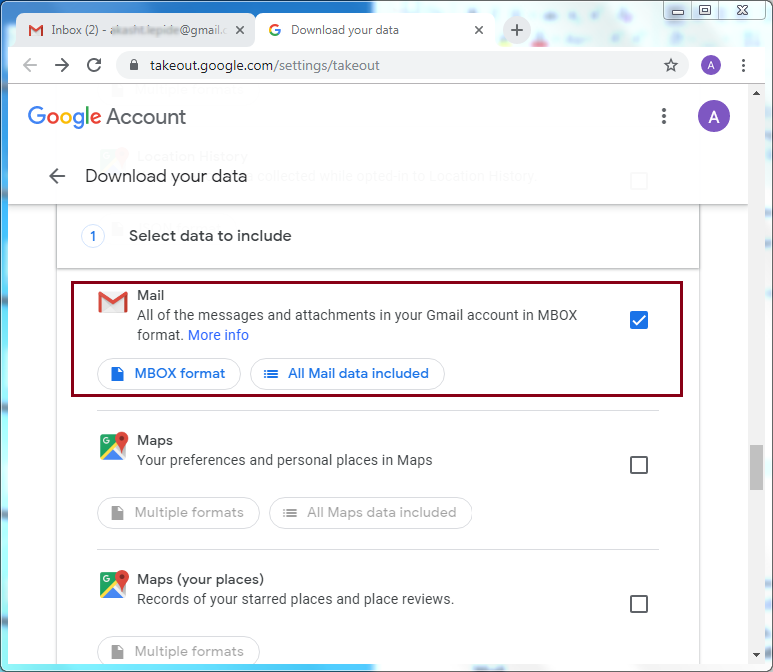Click the scrollbar up arrow
This screenshot has width=773, height=672.
click(x=756, y=93)
